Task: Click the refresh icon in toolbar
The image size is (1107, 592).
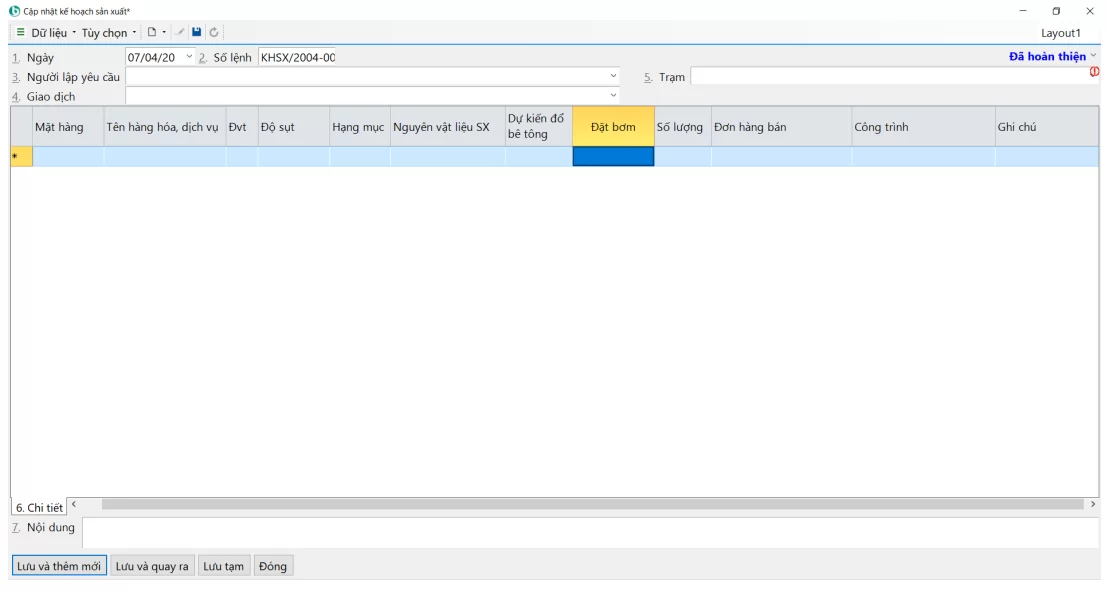Action: [x=214, y=32]
